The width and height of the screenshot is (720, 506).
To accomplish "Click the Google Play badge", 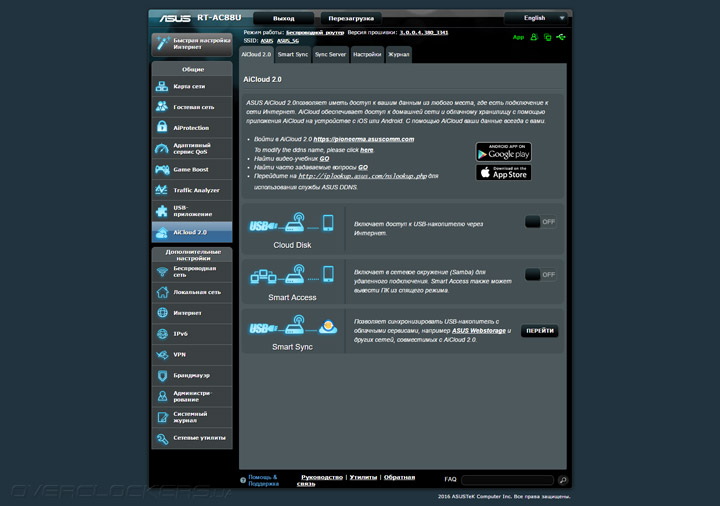I will (503, 152).
